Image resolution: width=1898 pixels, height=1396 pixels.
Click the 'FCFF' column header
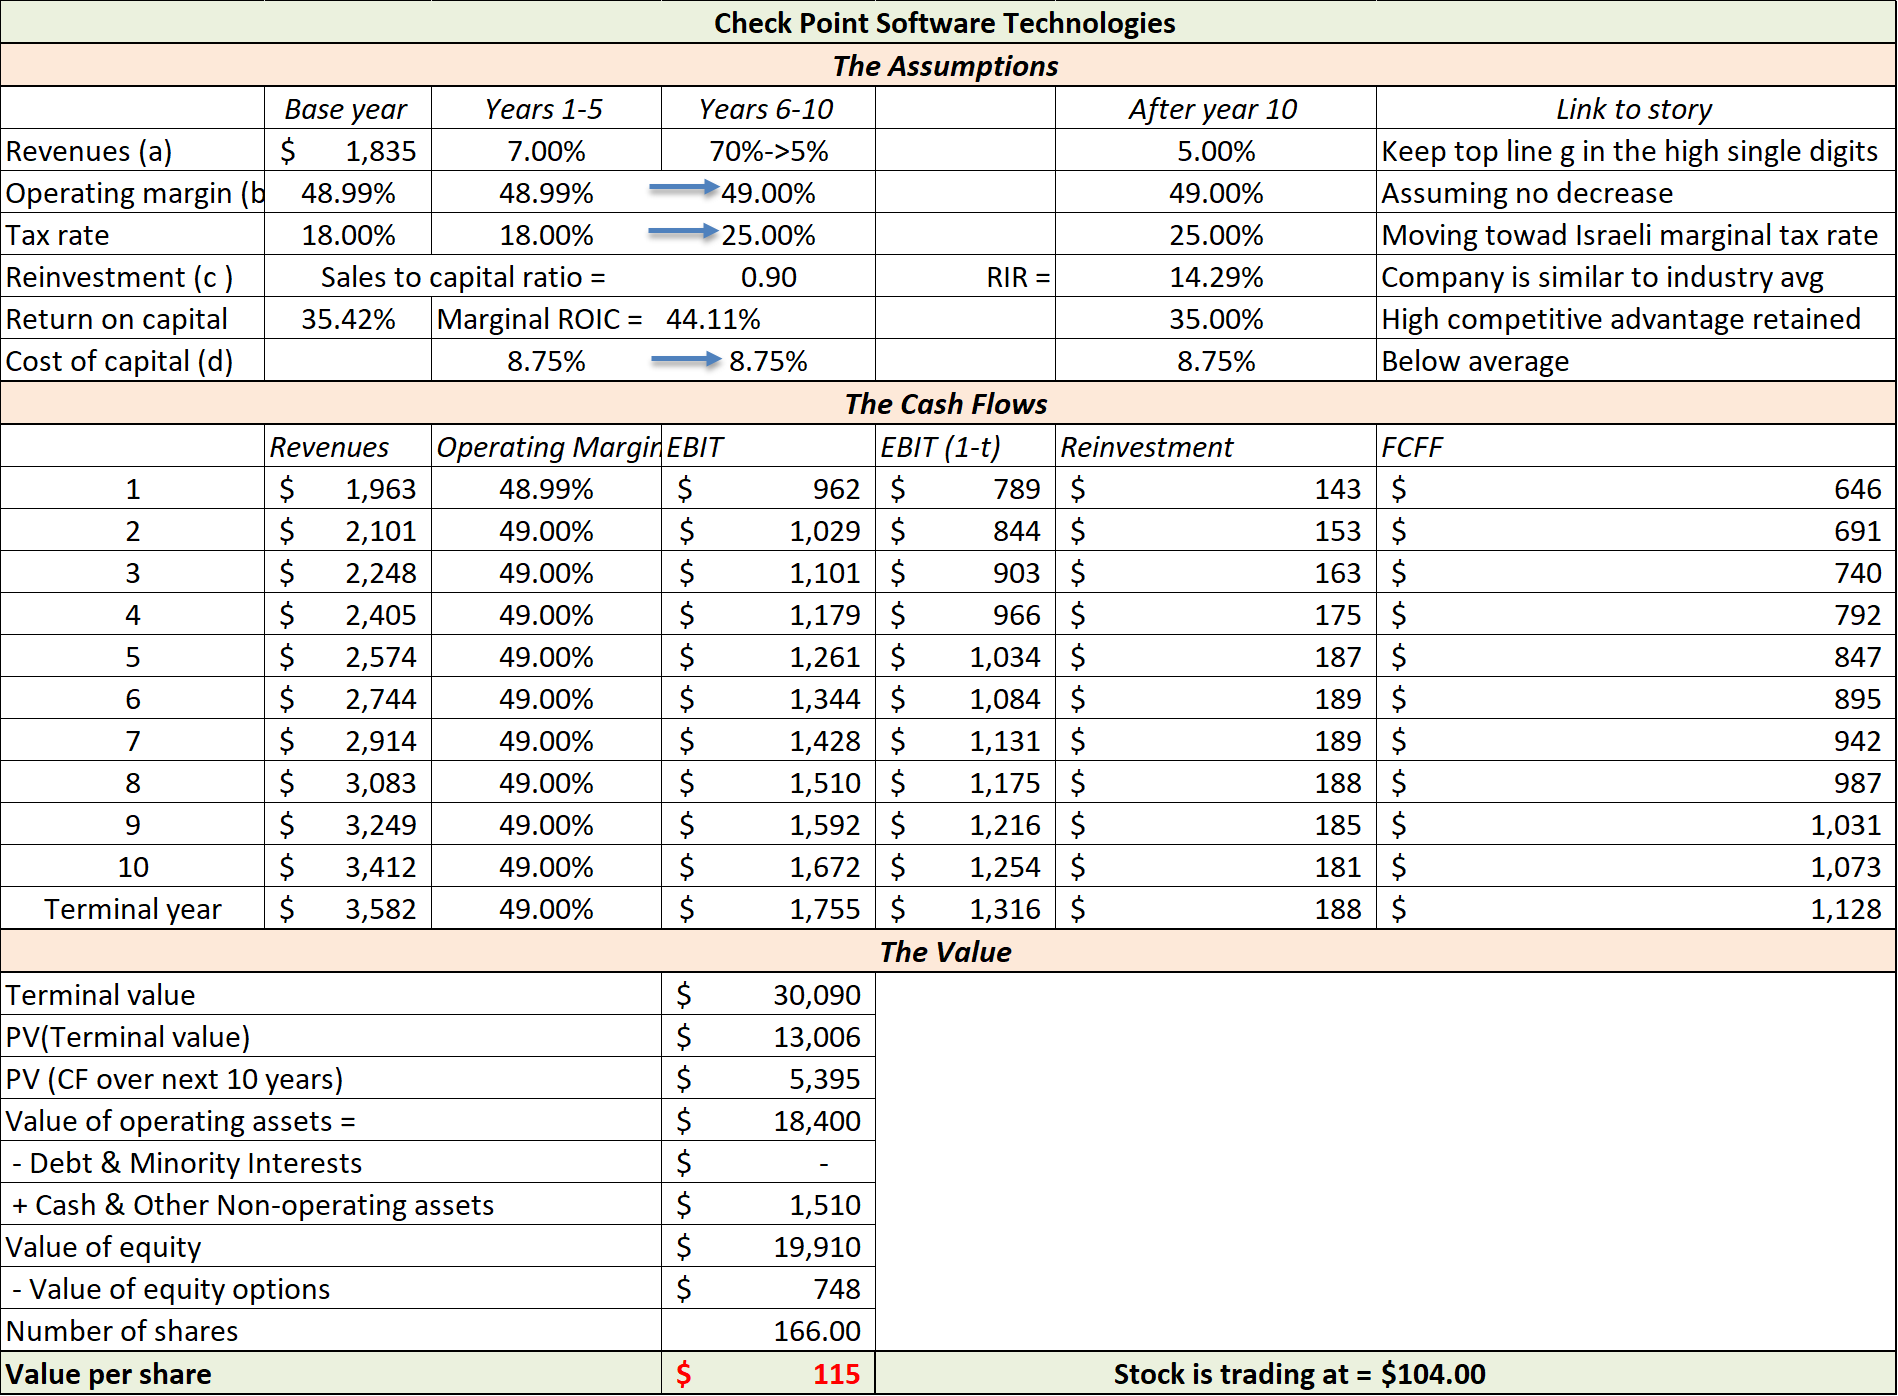pyautogui.click(x=1412, y=447)
